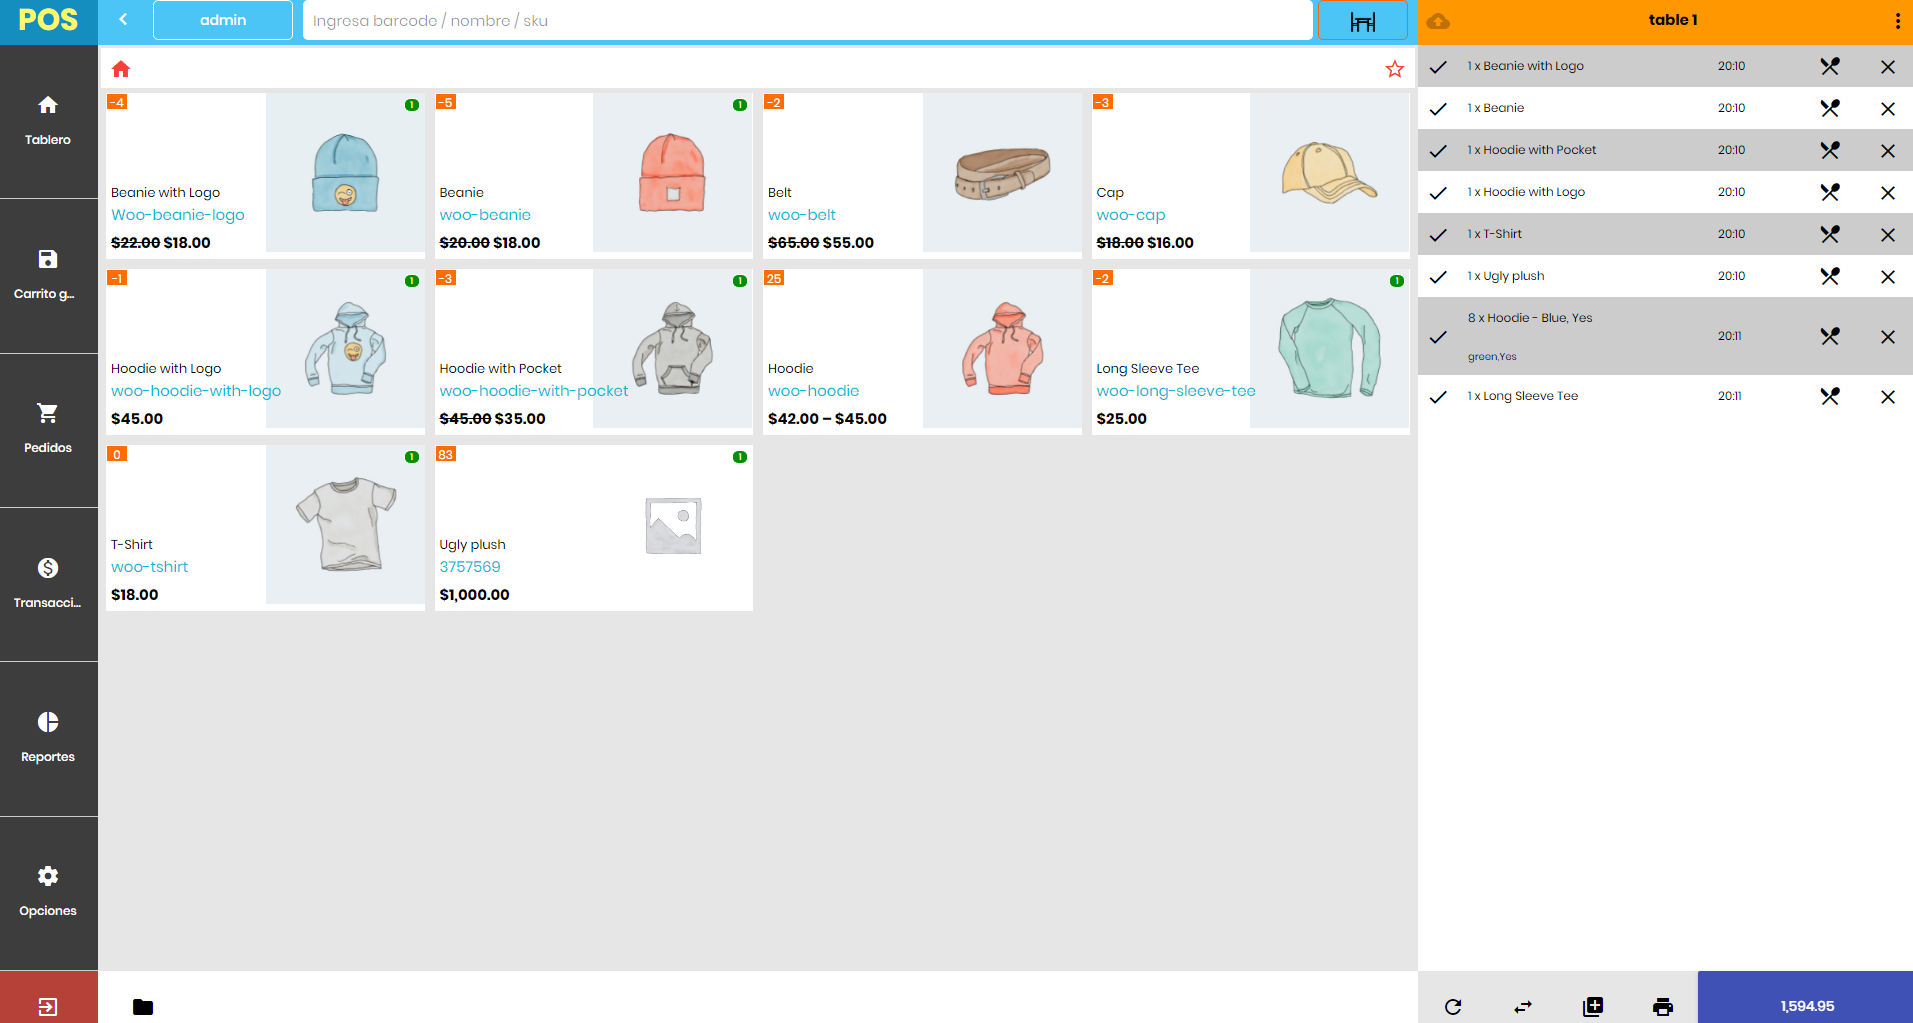The width and height of the screenshot is (1913, 1023).
Task: Click the refresh cart icon
Action: click(1453, 1007)
